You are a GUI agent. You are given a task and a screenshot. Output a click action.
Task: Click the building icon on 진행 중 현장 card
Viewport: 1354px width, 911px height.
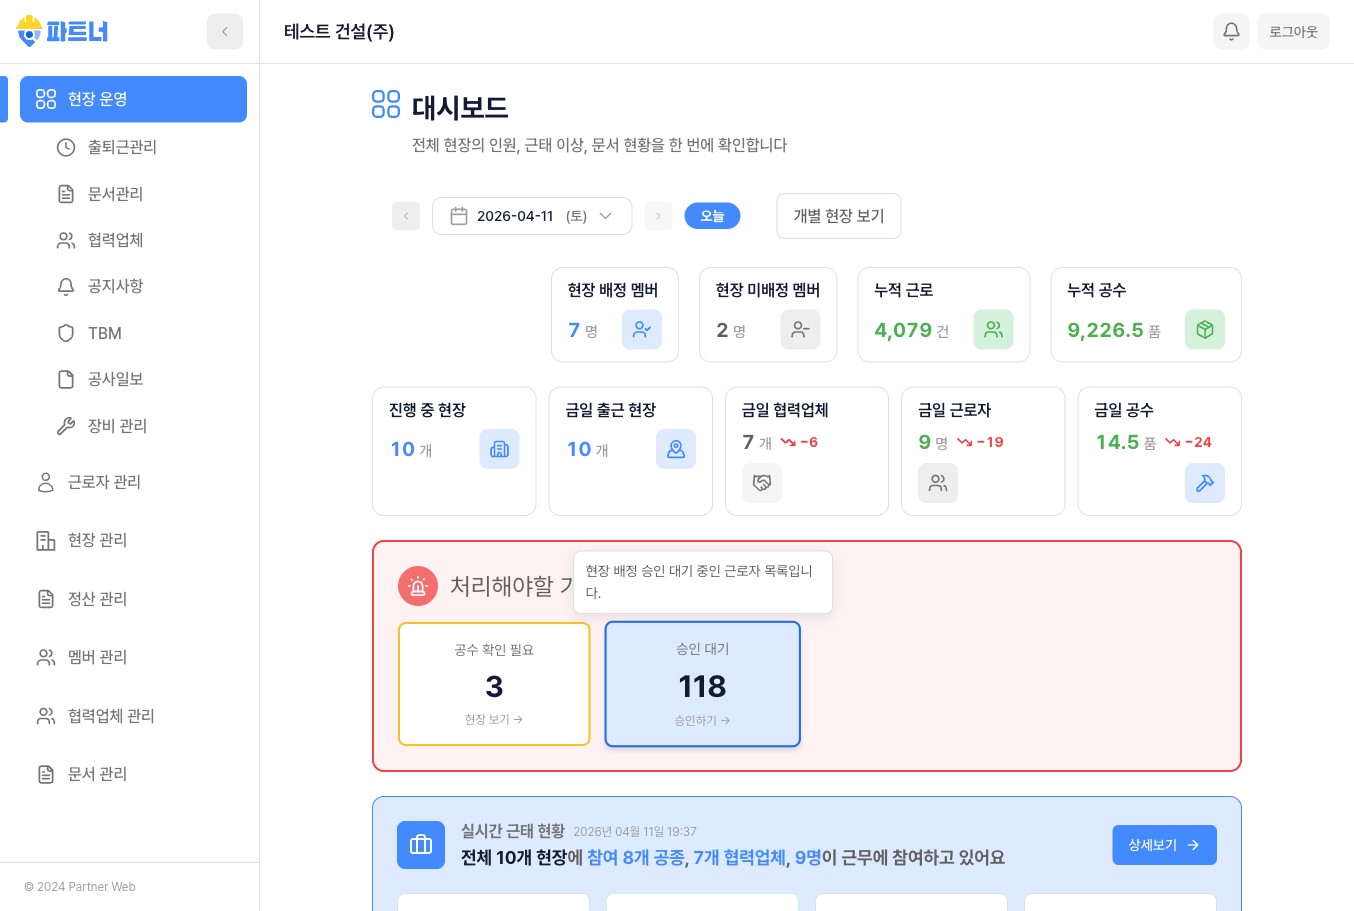coord(499,449)
